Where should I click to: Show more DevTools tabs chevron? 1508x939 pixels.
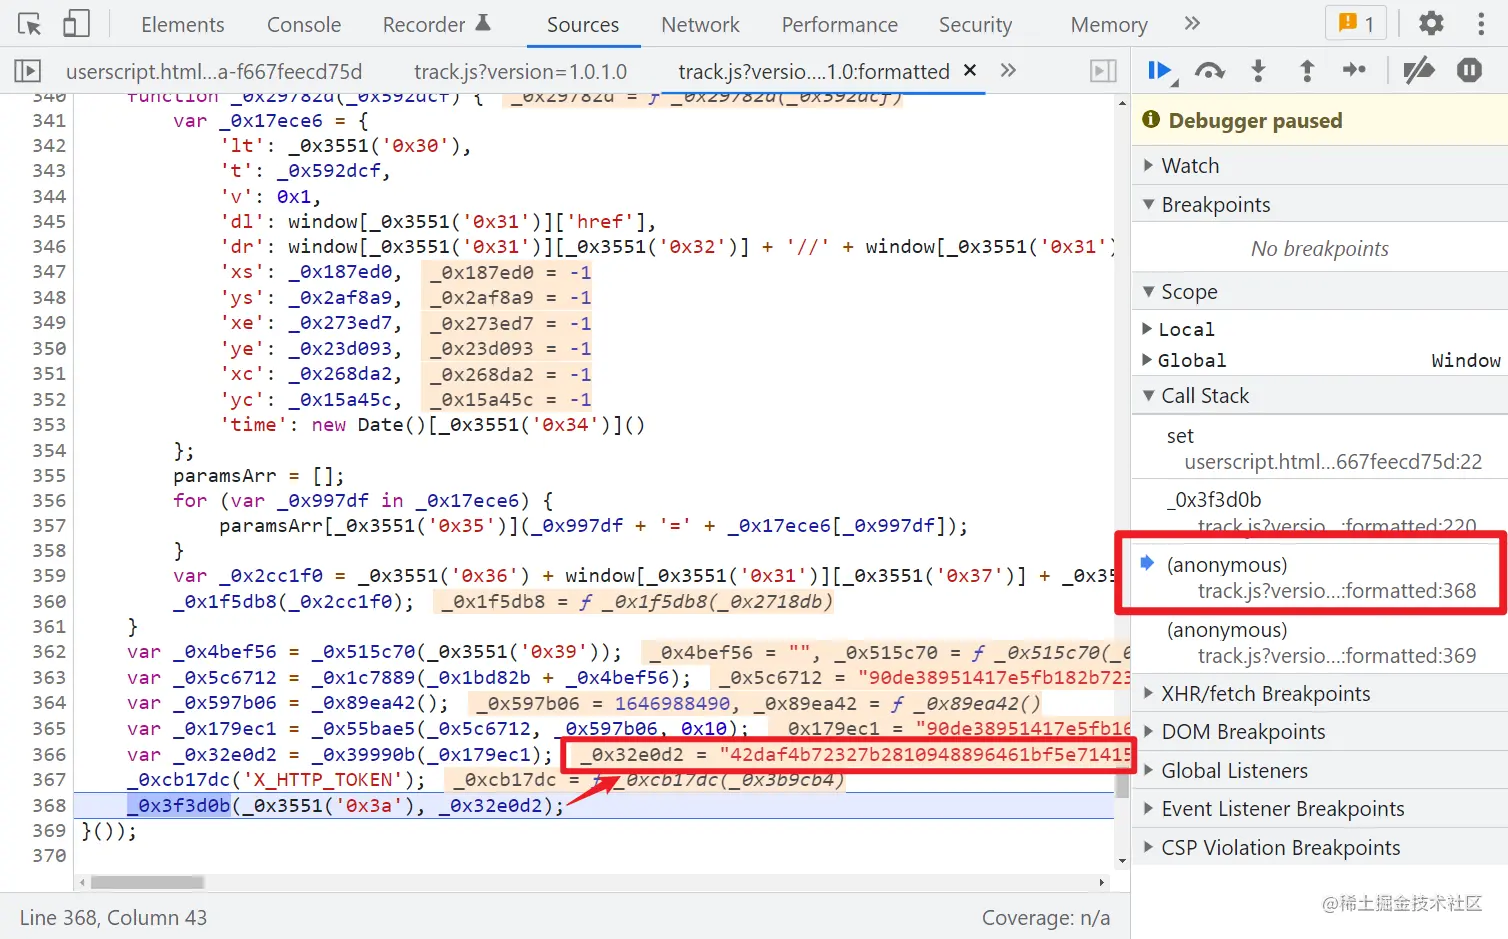(1192, 24)
